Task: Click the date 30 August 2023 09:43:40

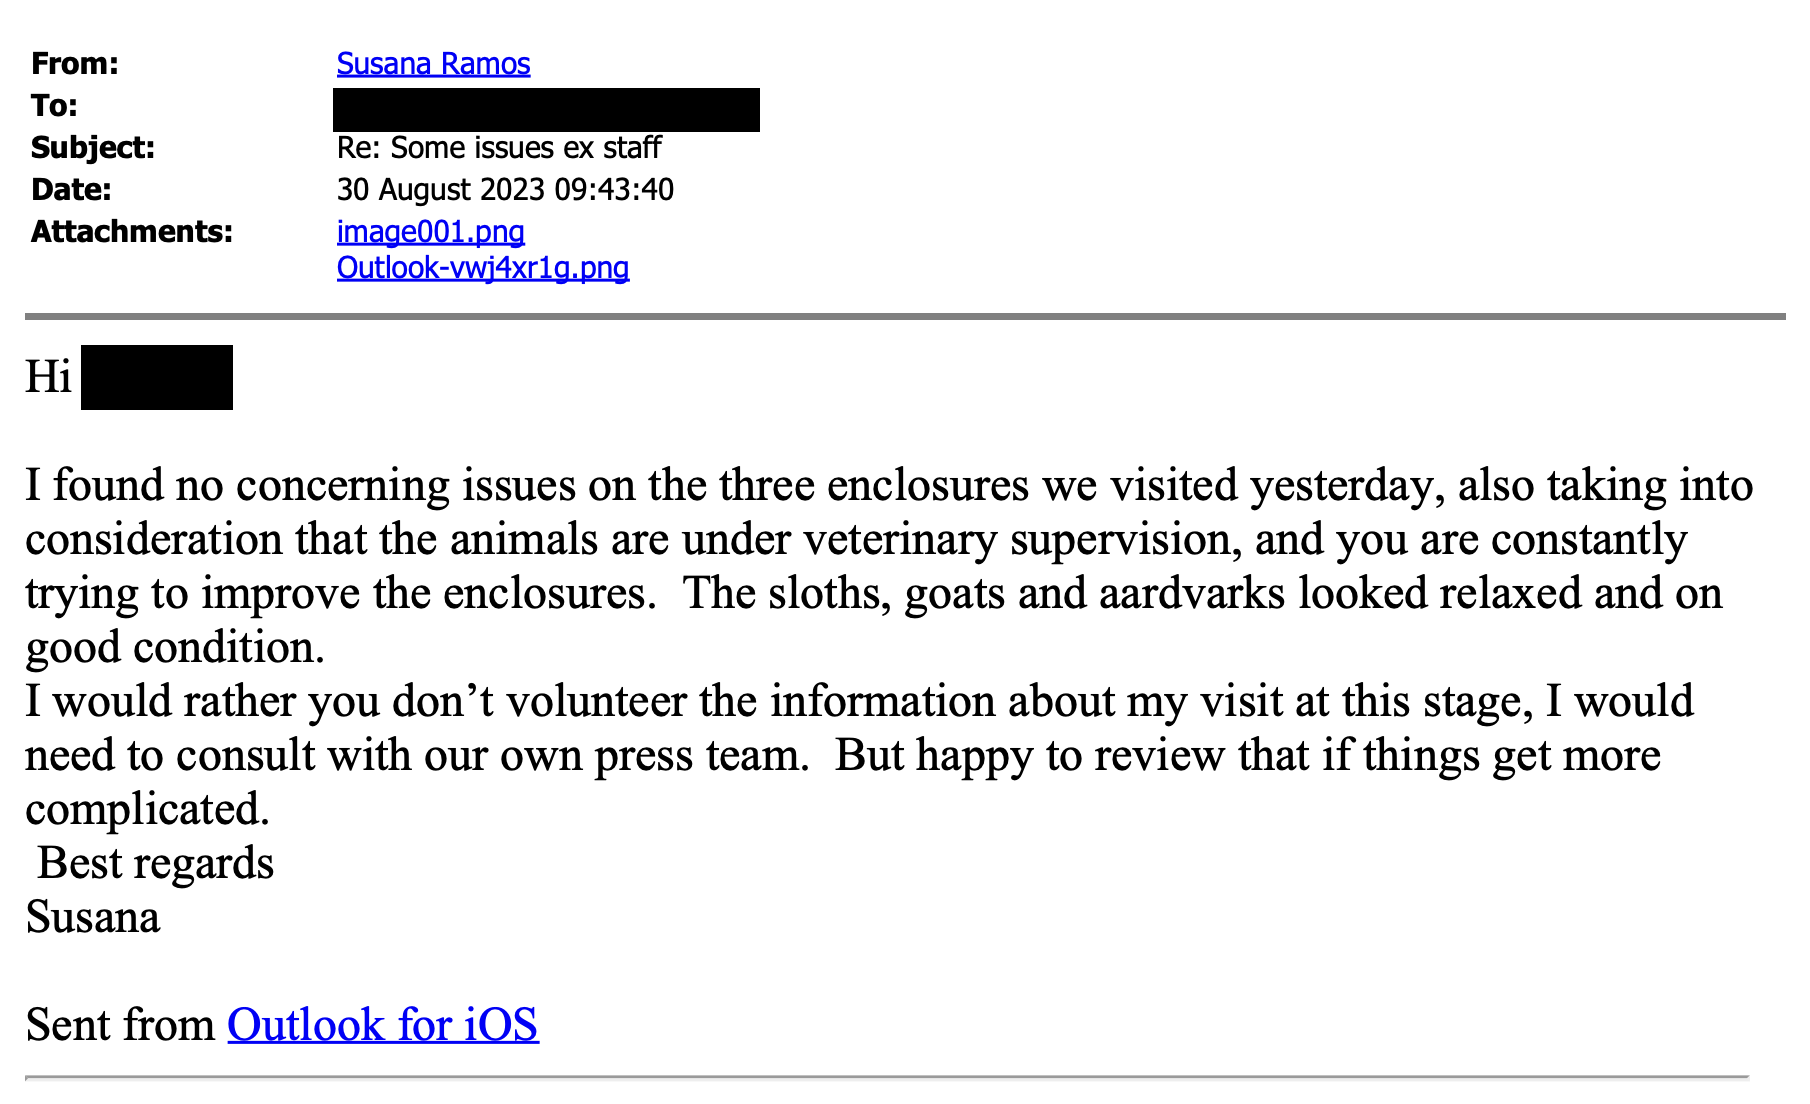Action: [x=505, y=190]
